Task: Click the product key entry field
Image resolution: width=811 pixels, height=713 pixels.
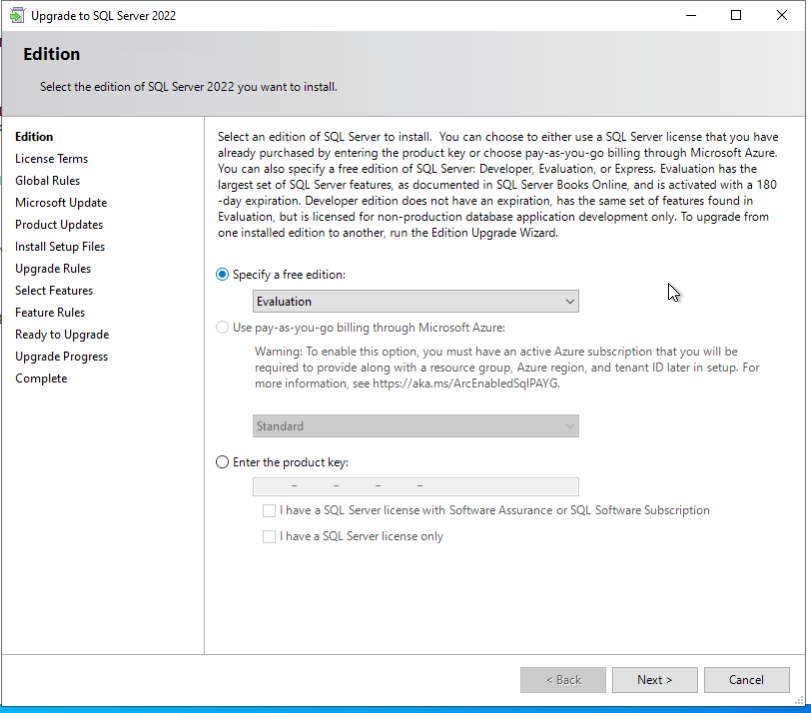Action: click(415, 486)
